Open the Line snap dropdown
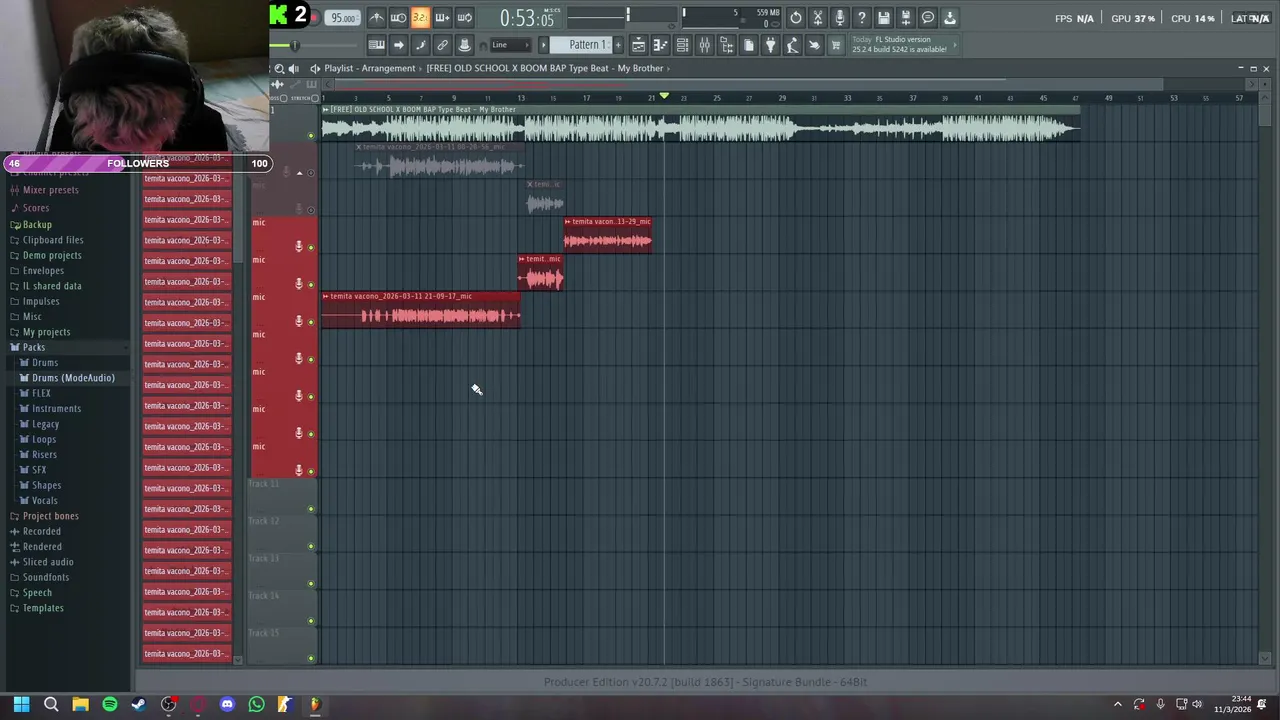 (510, 45)
